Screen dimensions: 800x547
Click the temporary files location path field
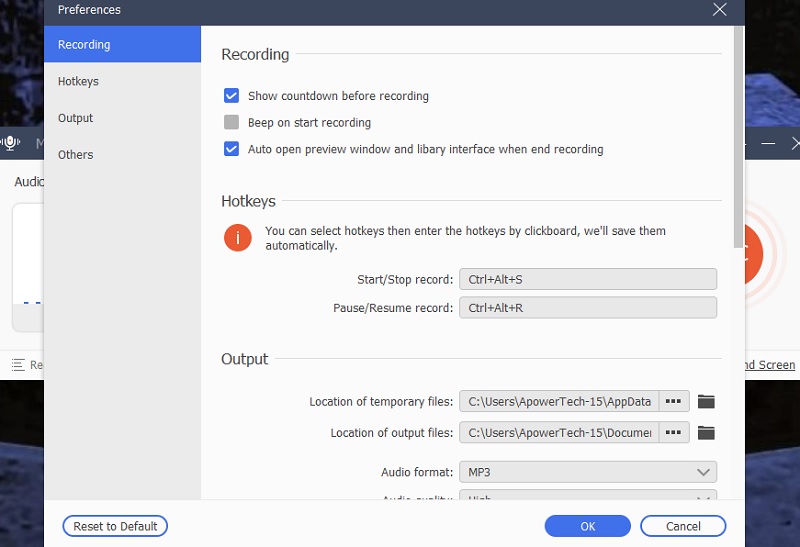click(559, 402)
